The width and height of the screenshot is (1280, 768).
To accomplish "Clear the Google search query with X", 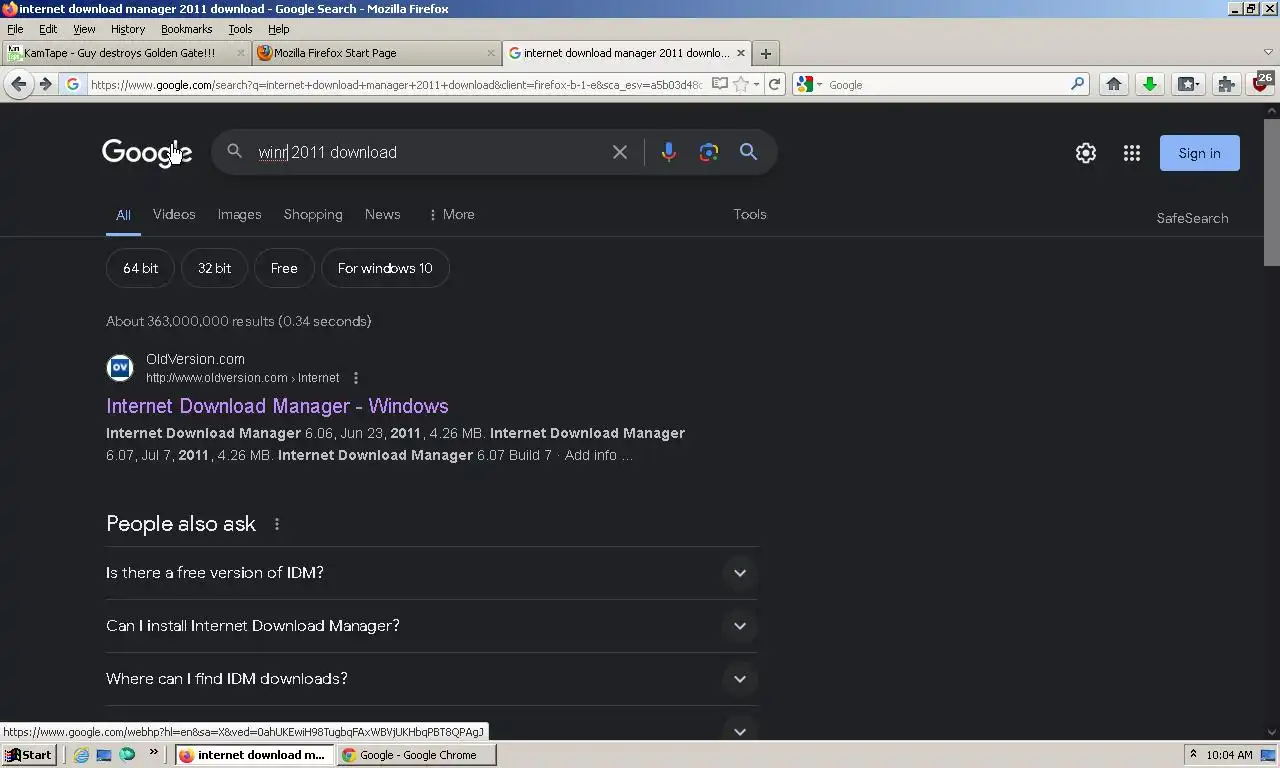I will 620,152.
